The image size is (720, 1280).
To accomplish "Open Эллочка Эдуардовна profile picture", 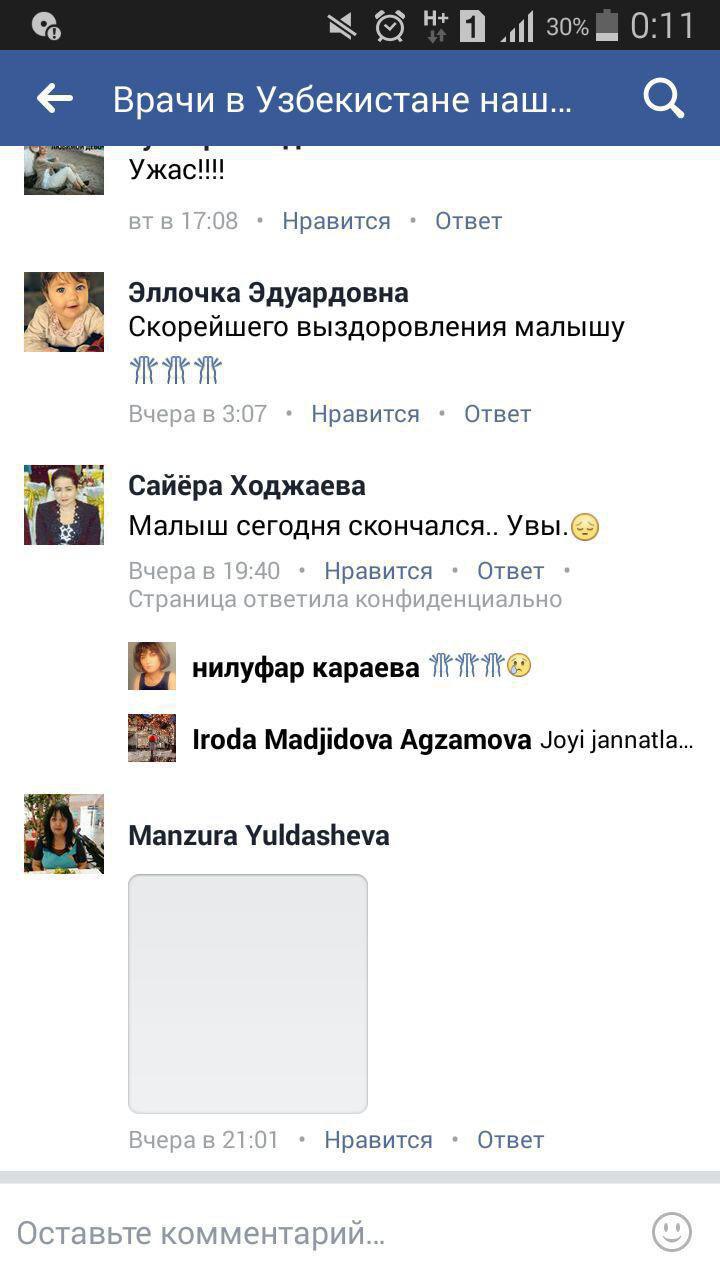I will pyautogui.click(x=64, y=312).
